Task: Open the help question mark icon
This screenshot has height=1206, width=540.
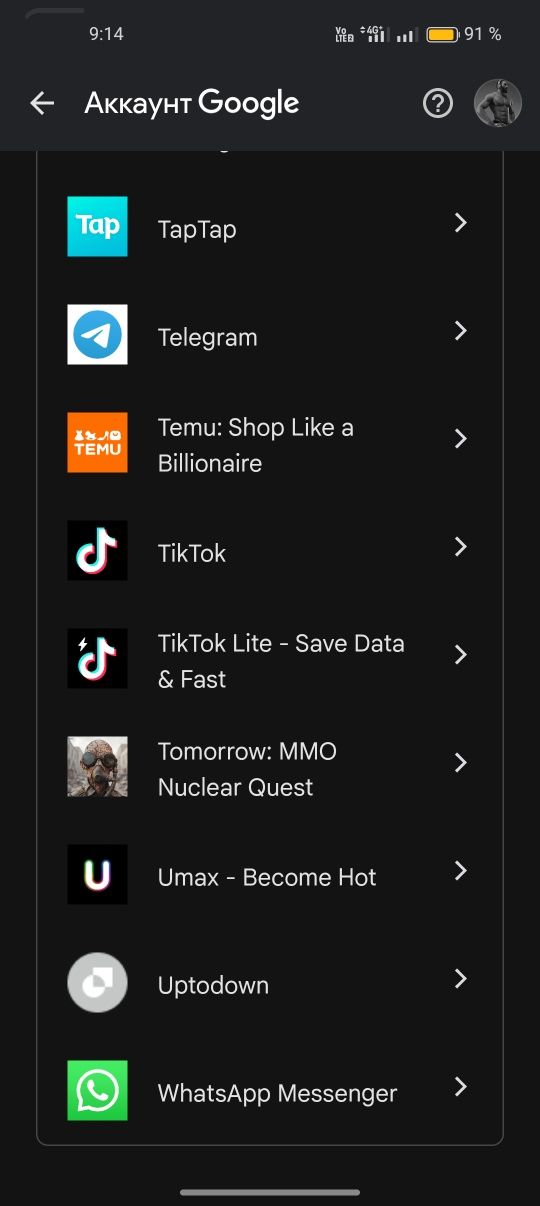Action: (438, 103)
